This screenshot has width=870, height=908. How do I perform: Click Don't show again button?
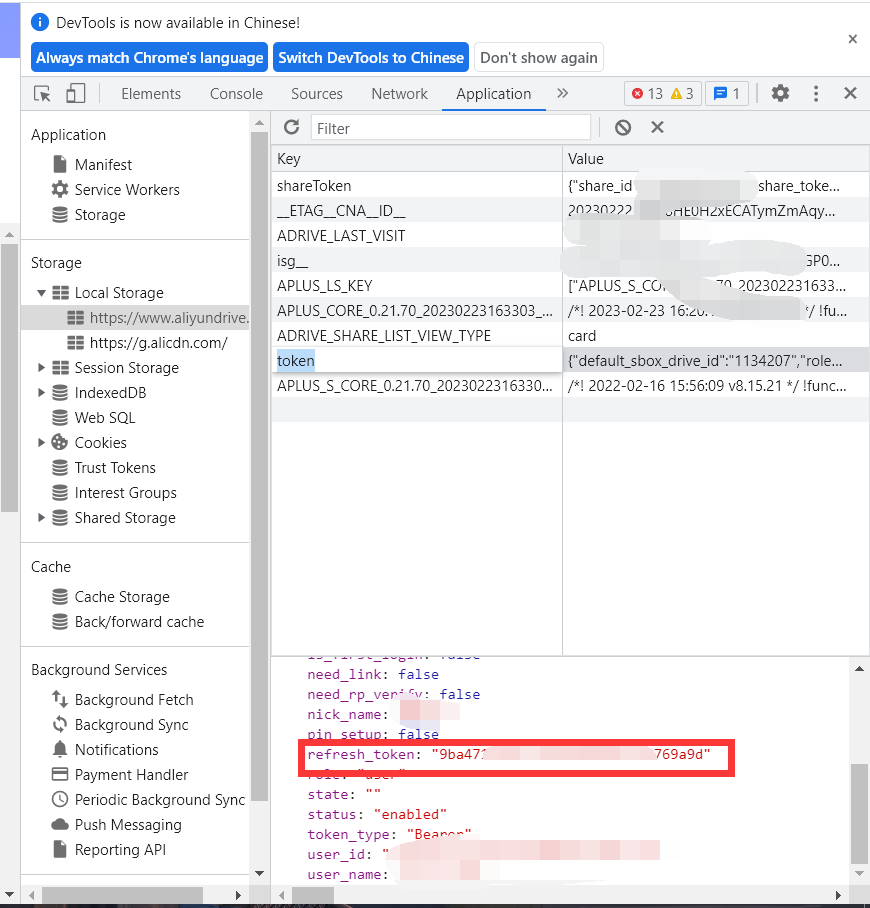tap(539, 57)
